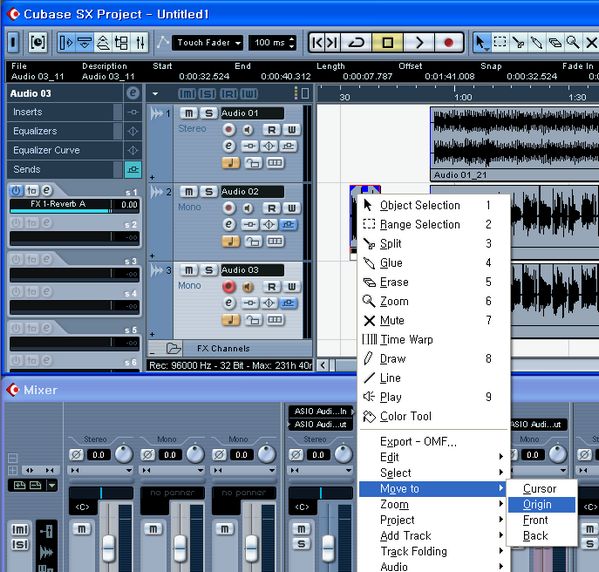Select the Range Selection tool in toolbar
599x572 pixels.
500,42
